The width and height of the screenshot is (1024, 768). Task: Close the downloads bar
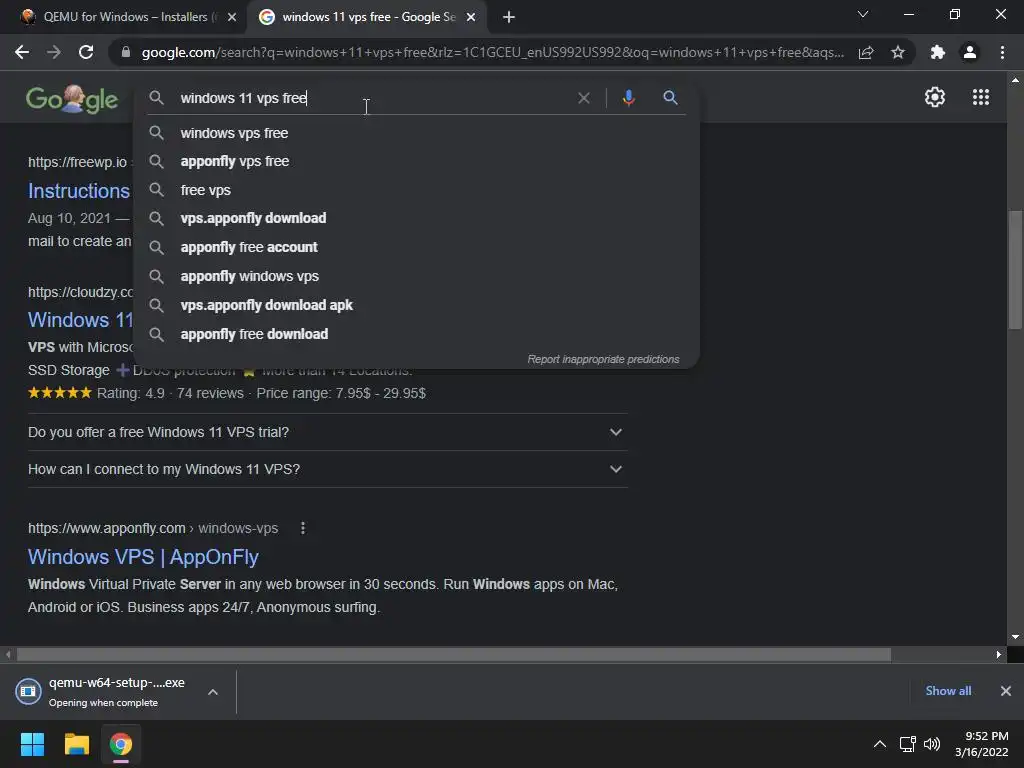click(1006, 691)
